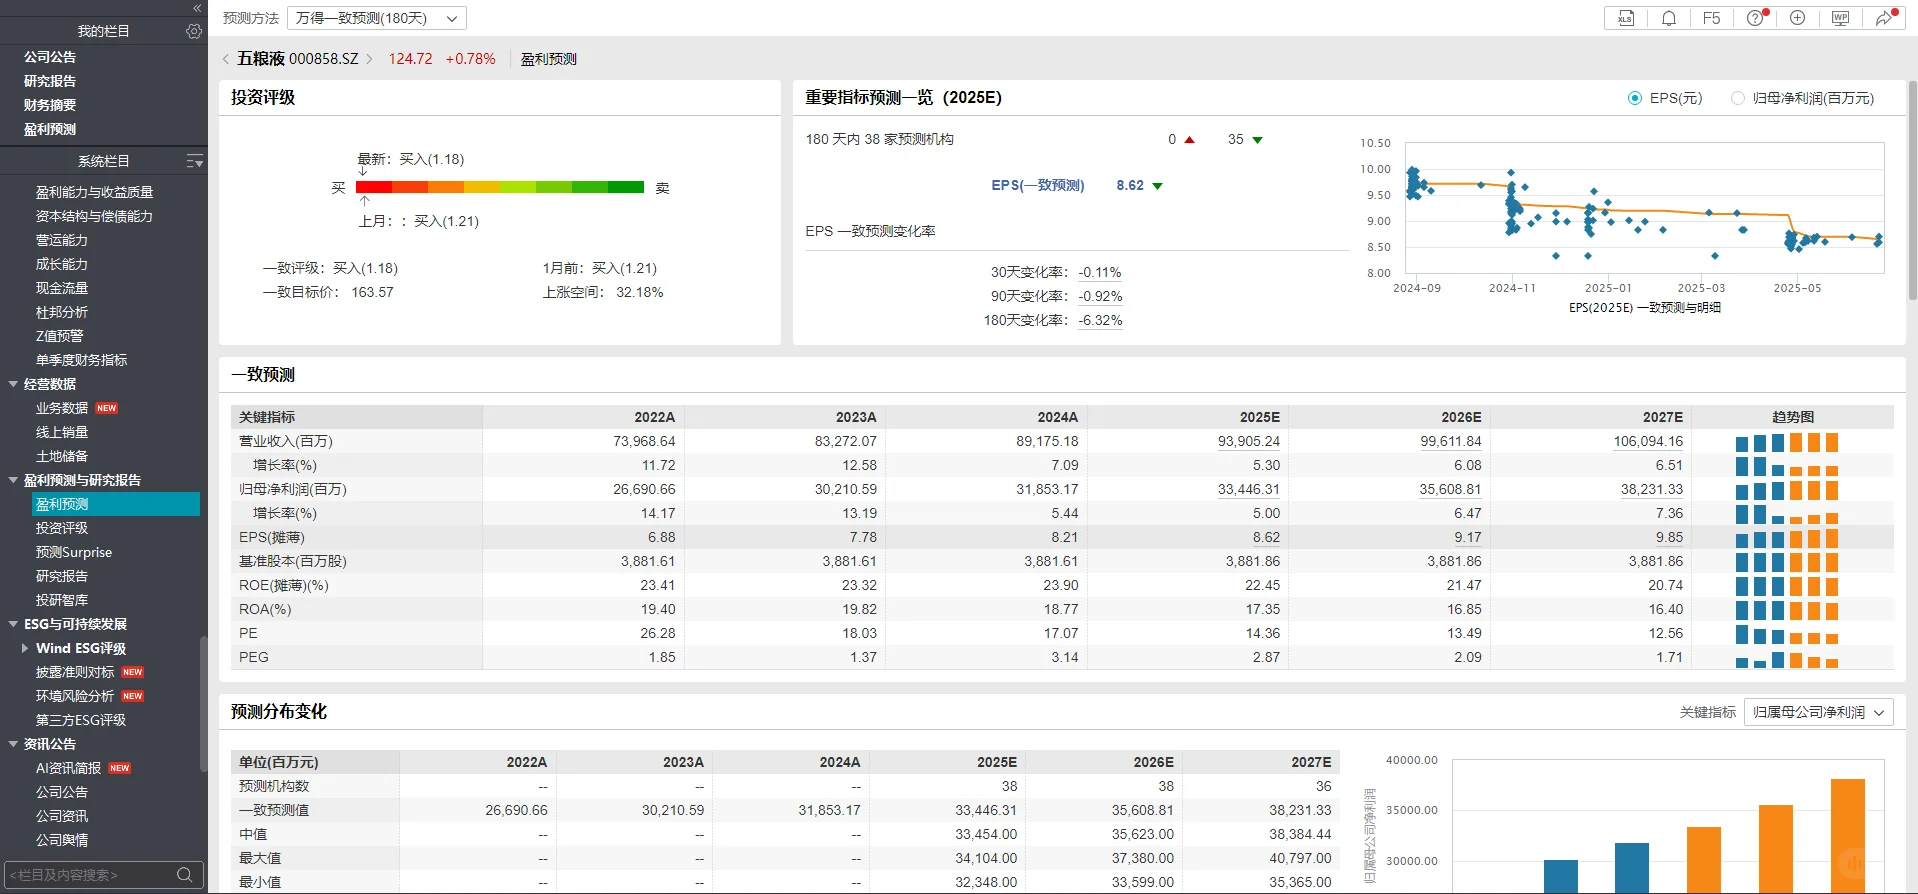Click the circled plus icon in toolbar
Image resolution: width=1918 pixels, height=894 pixels.
point(1797,18)
